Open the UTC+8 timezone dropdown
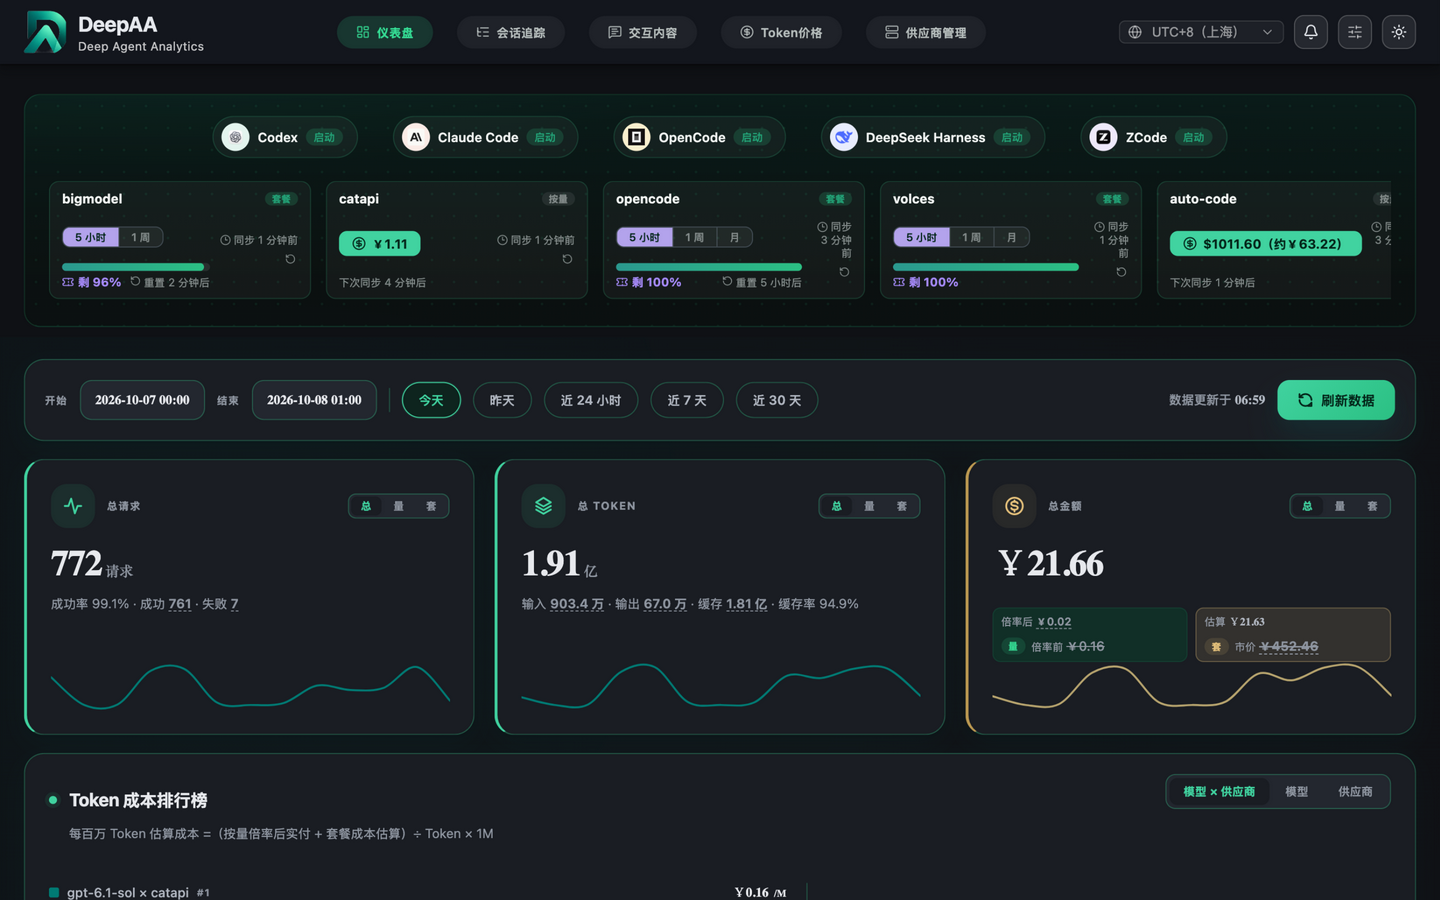 [1201, 32]
